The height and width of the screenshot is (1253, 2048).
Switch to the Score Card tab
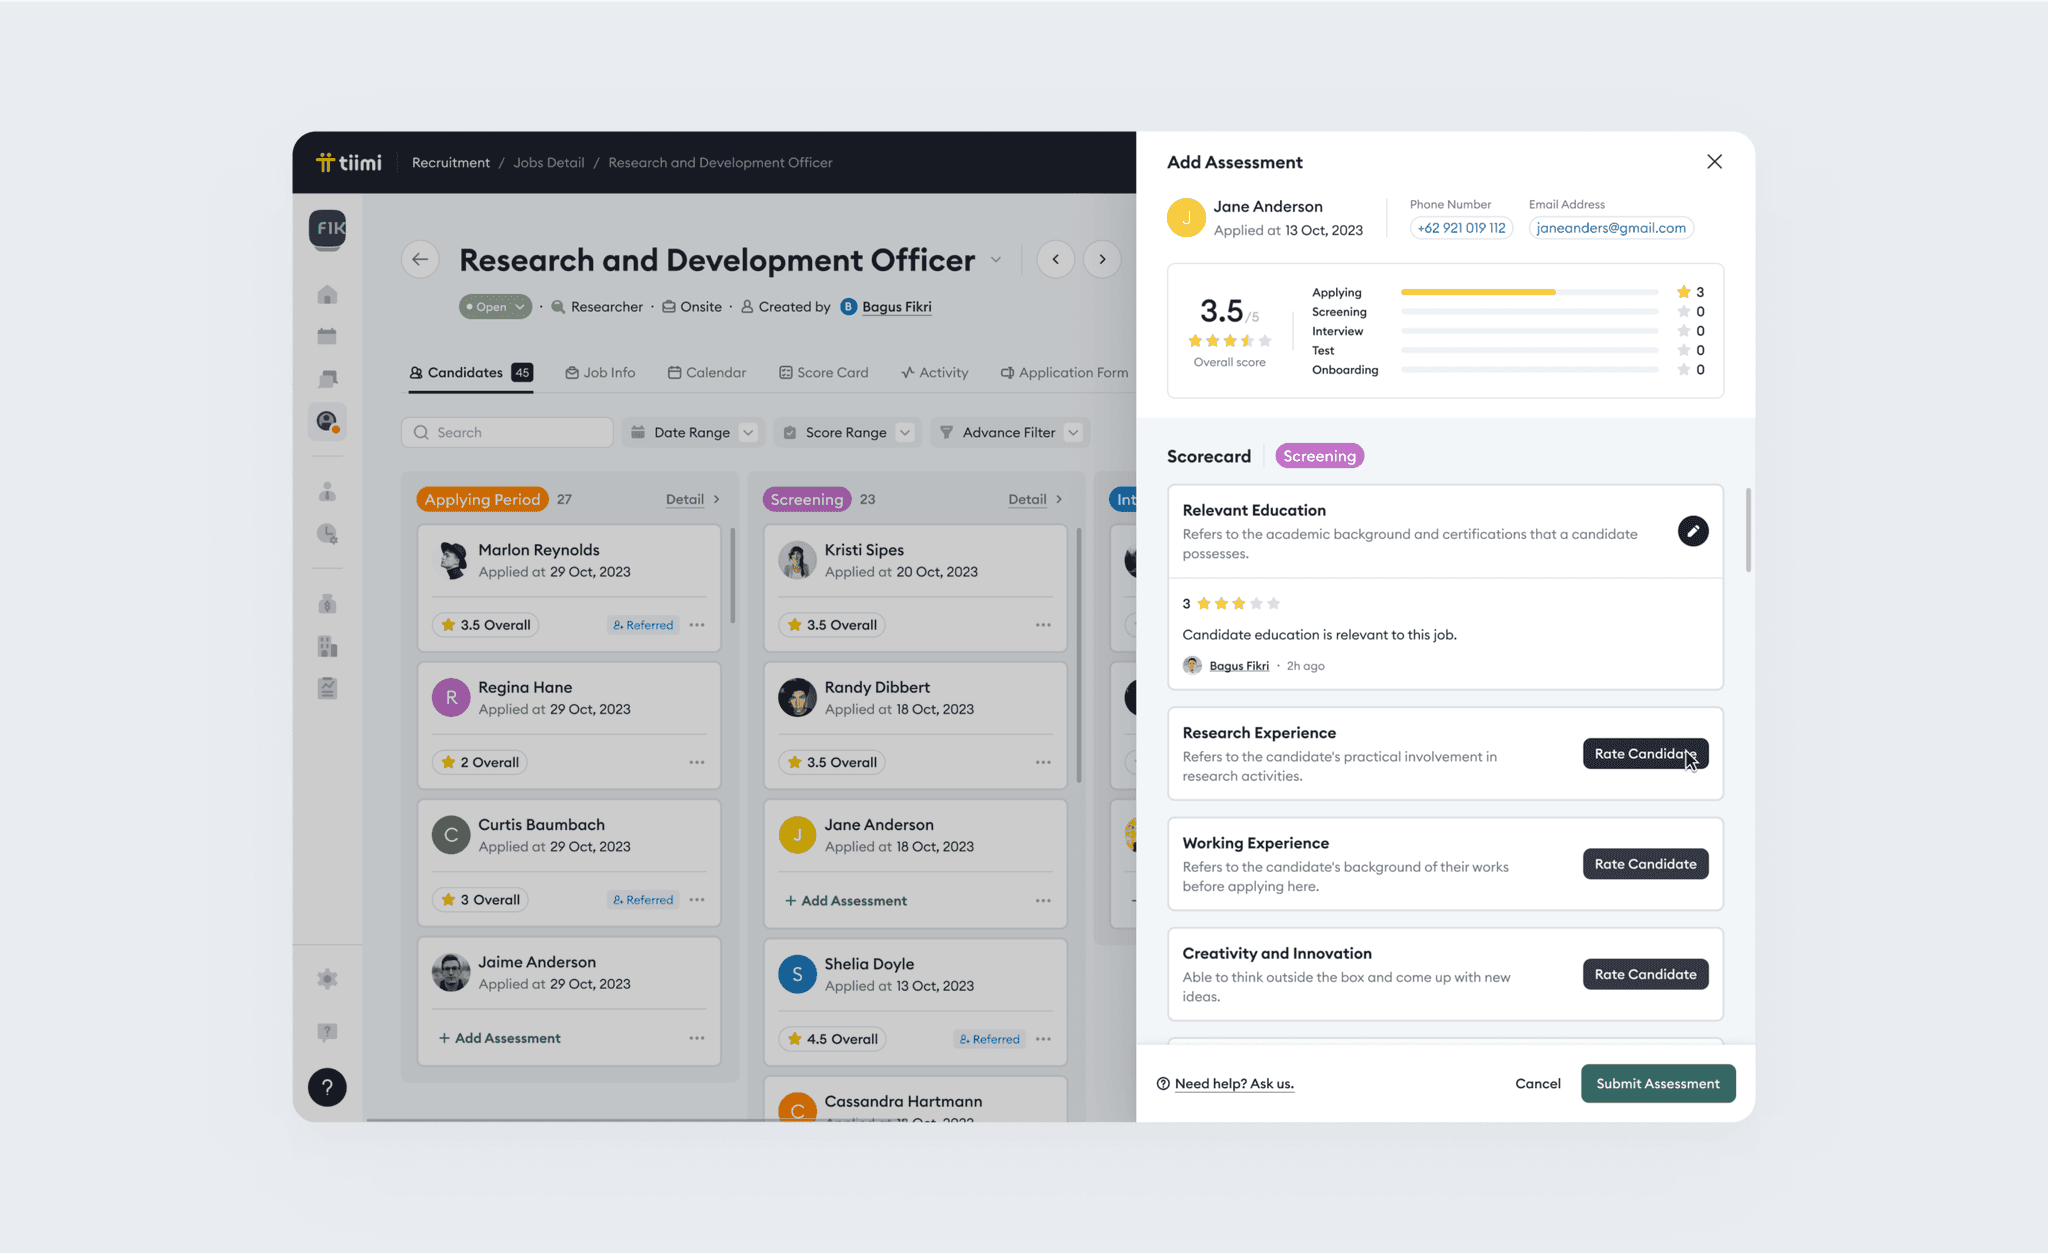tap(823, 373)
